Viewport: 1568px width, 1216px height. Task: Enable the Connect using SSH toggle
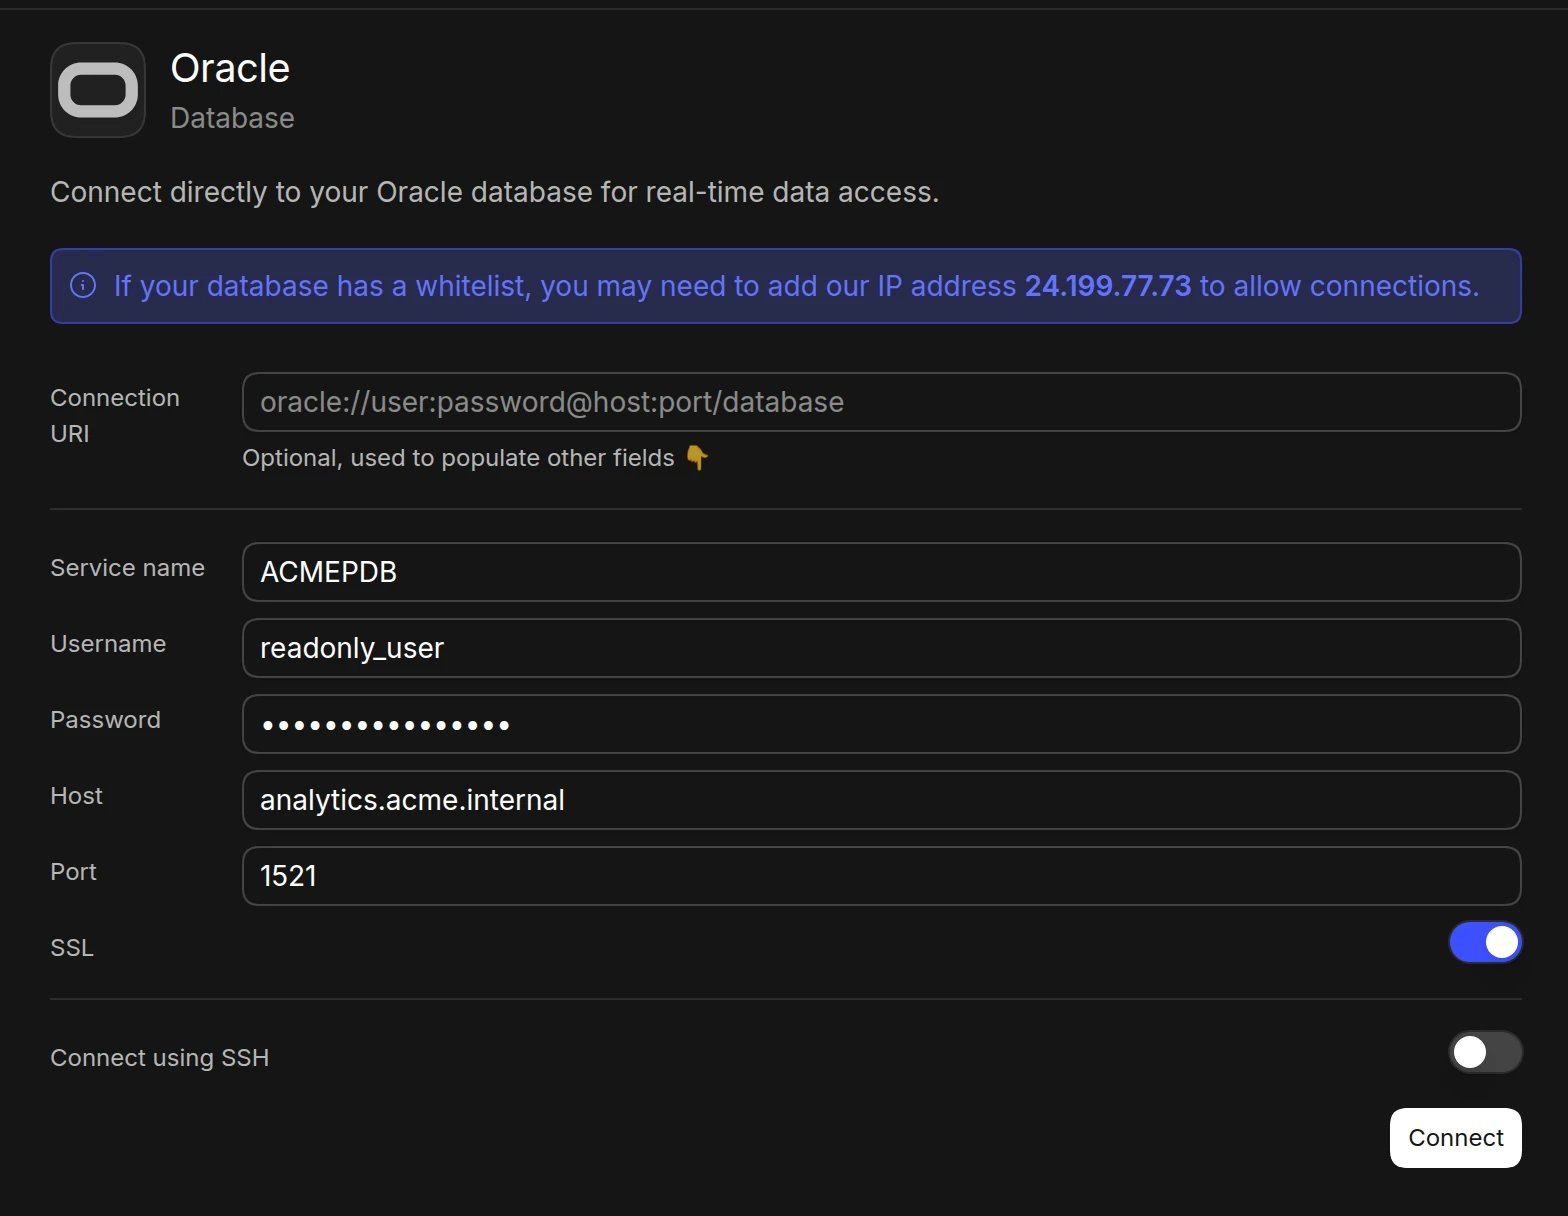point(1485,1052)
